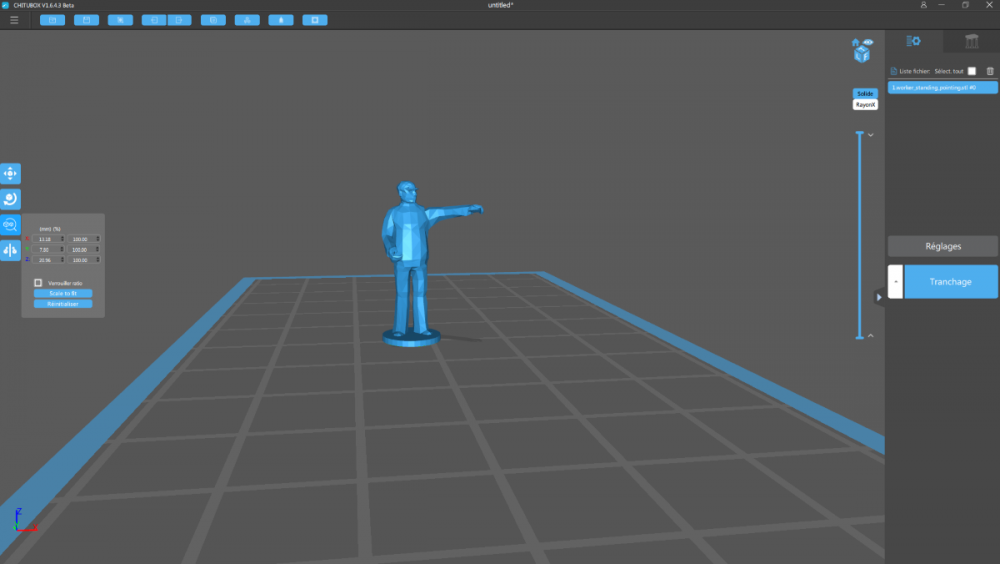Viewport: 1000px width, 564px height.
Task: Open the dropdown arrow beside Tranchage
Action: pyautogui.click(x=895, y=281)
